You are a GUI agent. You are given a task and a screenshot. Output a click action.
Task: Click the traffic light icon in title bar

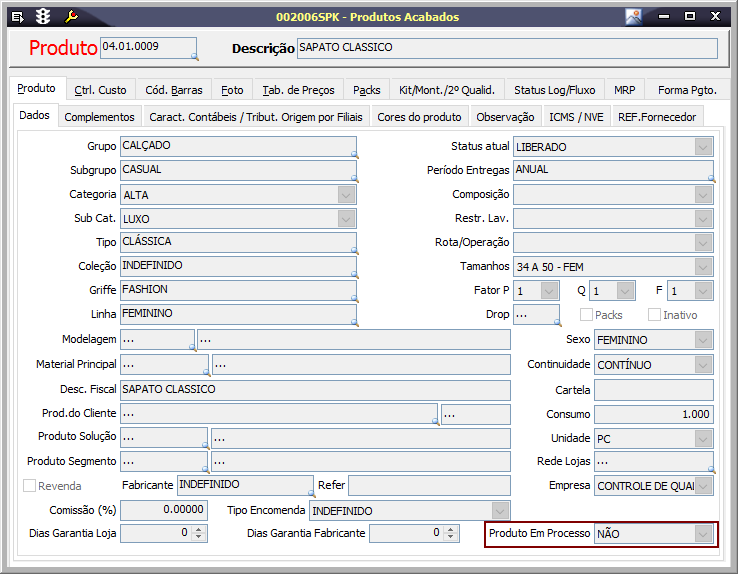tap(43, 17)
